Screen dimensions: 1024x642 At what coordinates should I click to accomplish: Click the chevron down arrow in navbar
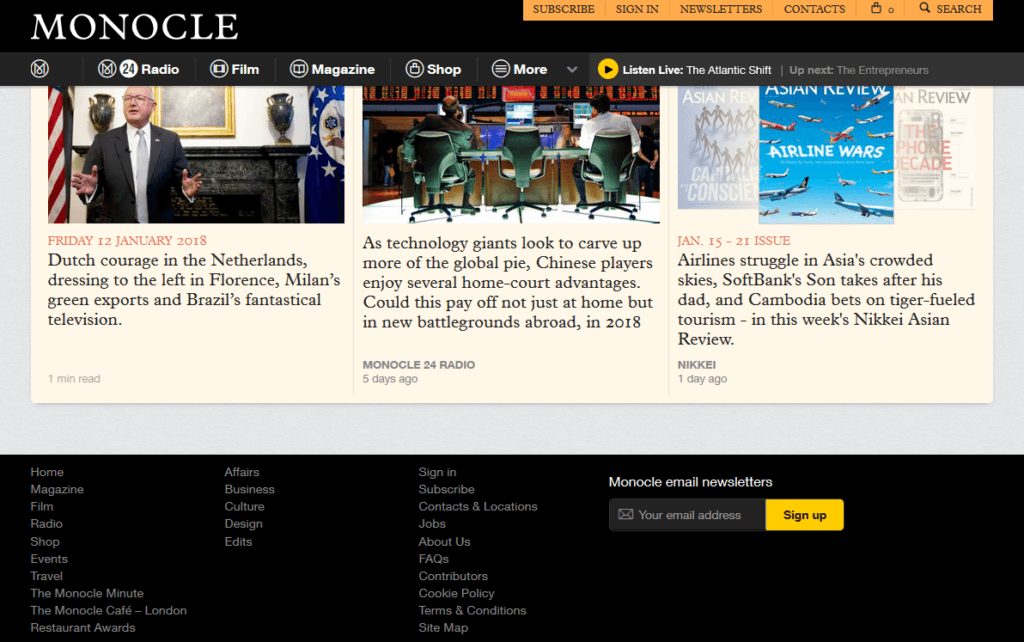coord(572,69)
